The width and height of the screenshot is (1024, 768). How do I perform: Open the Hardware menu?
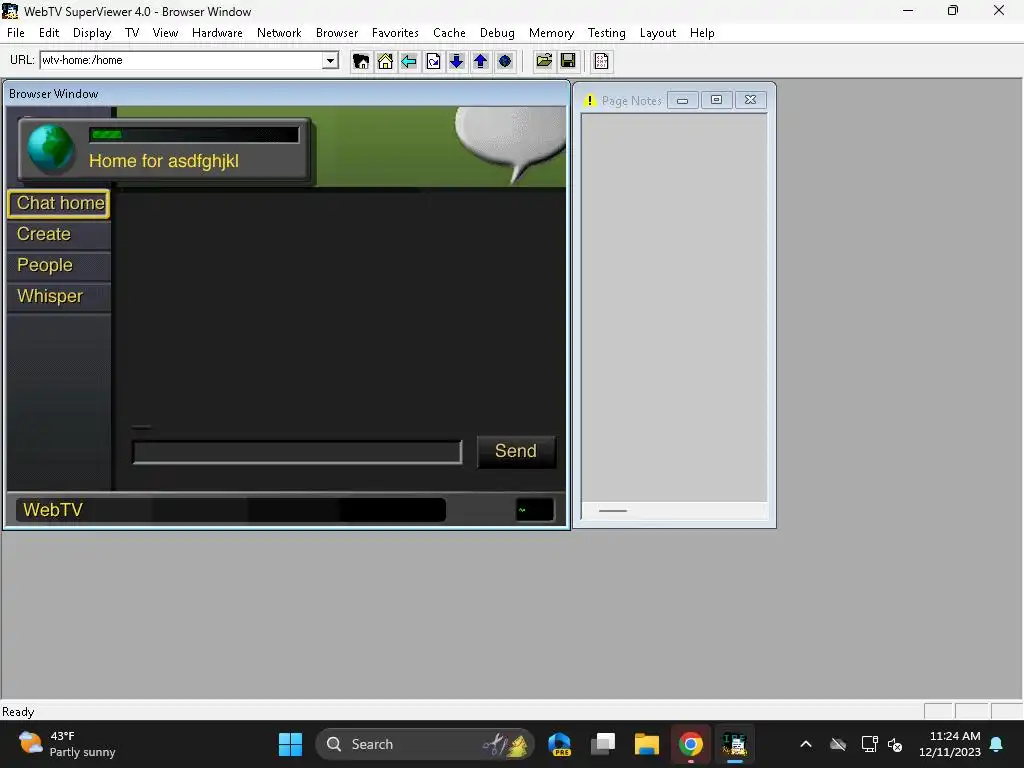[217, 33]
